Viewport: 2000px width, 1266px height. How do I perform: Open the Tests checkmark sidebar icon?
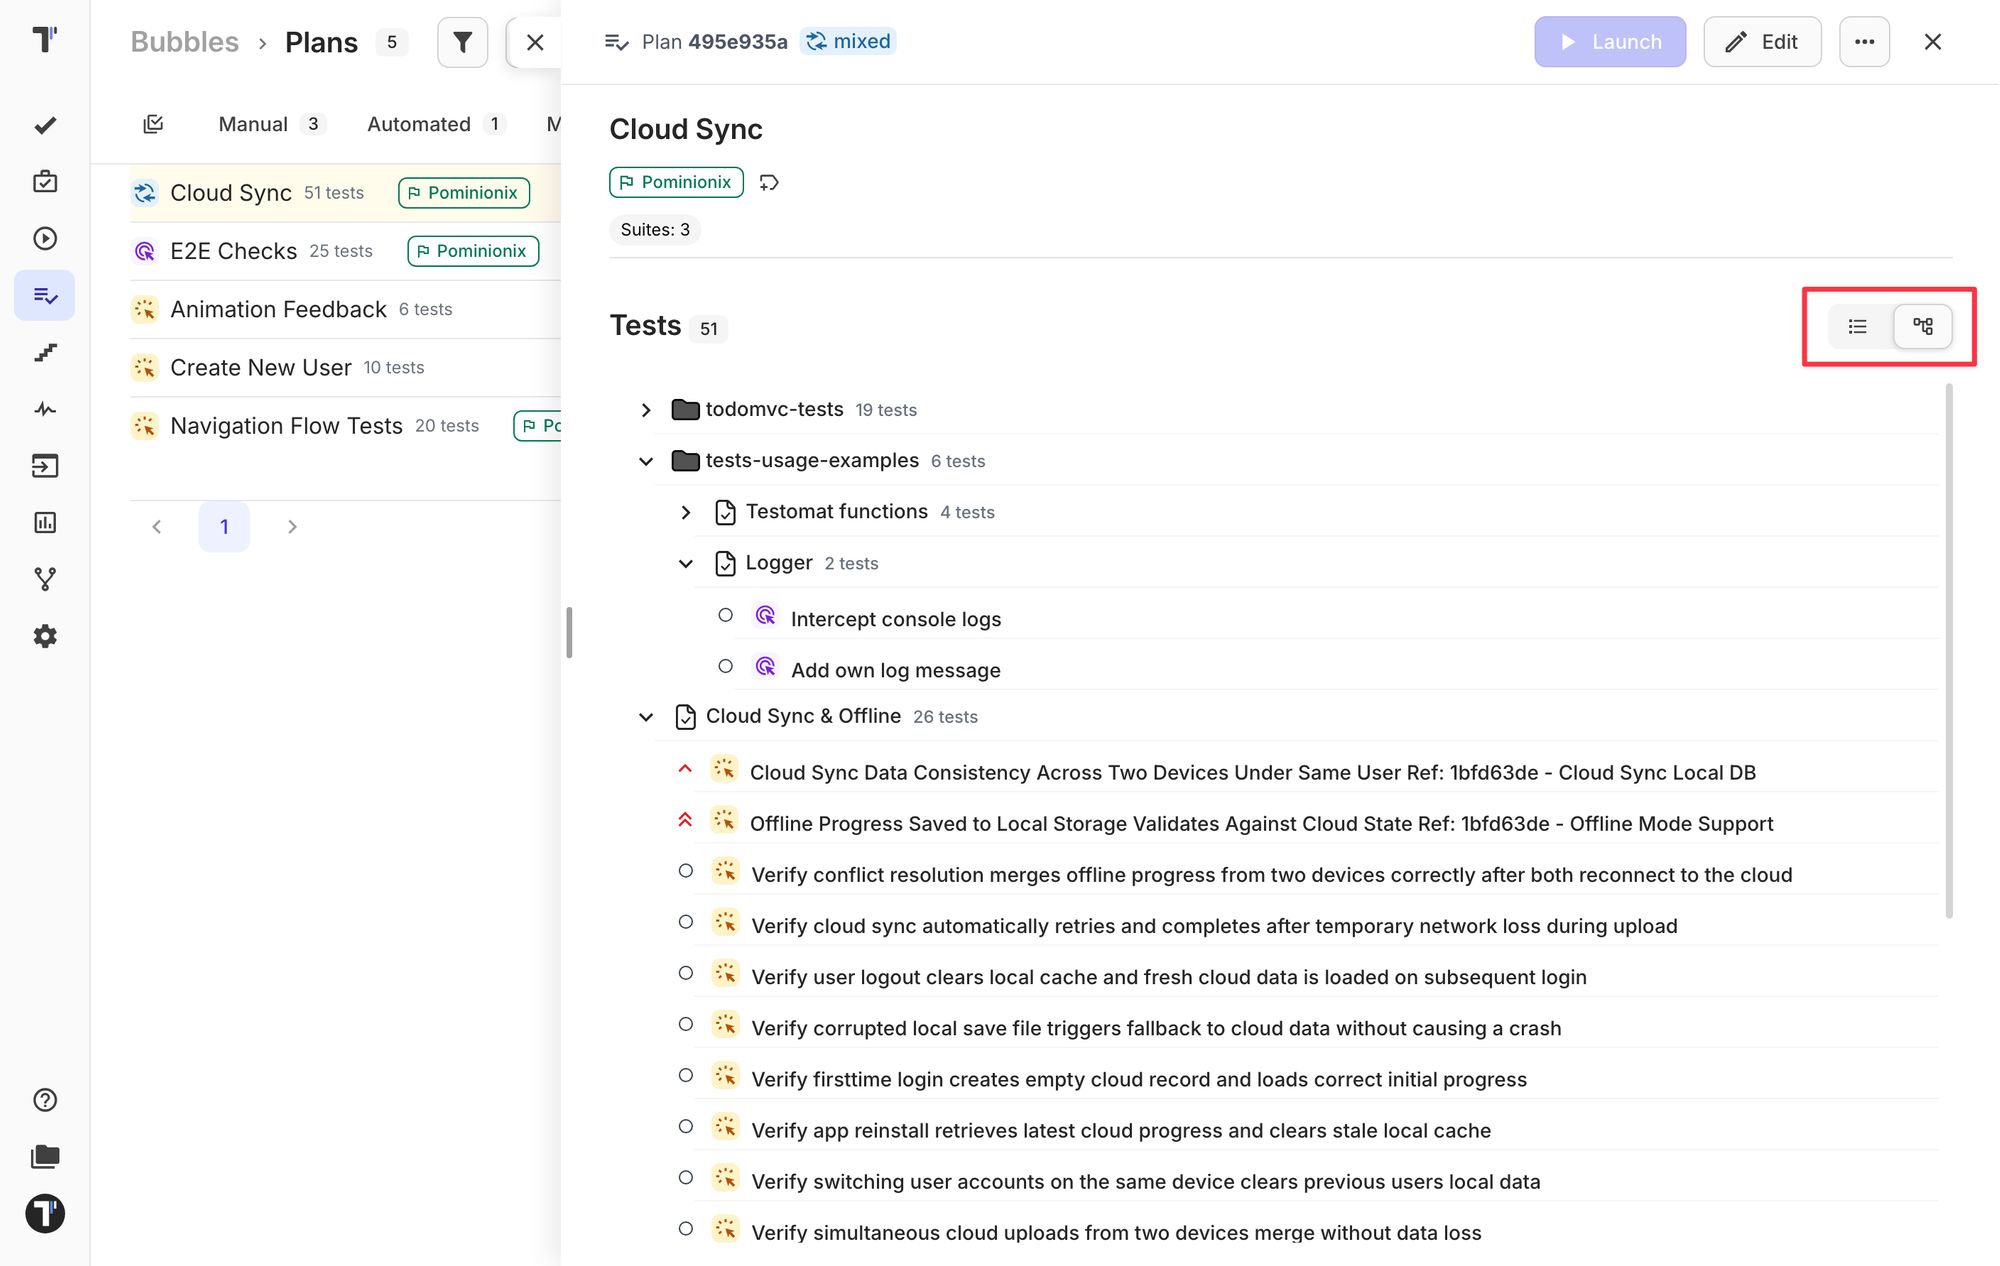(45, 125)
